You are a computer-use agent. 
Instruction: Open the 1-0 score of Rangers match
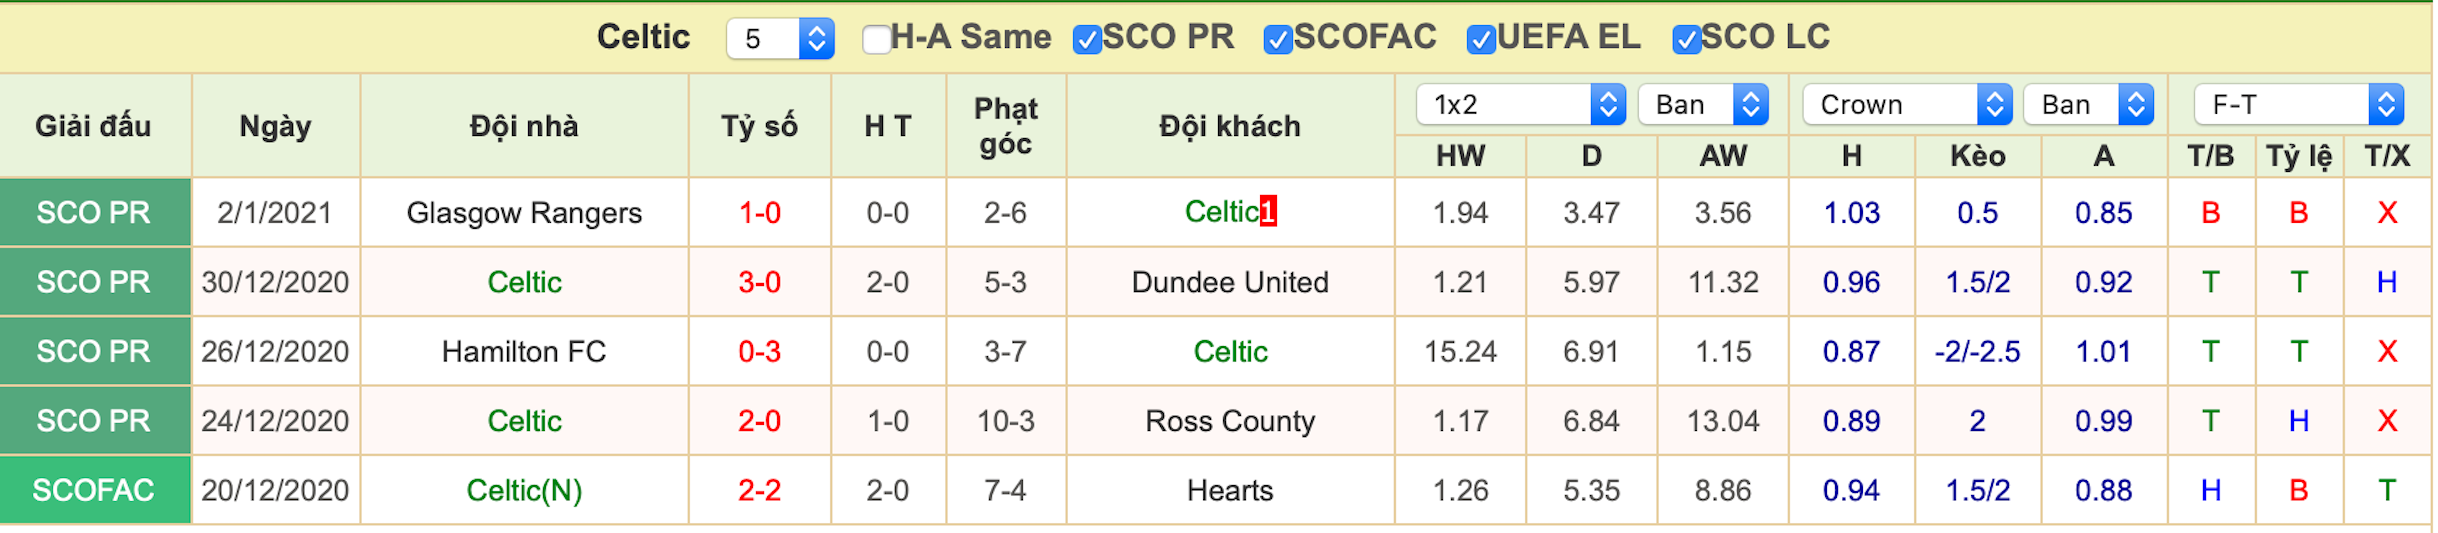[759, 213]
